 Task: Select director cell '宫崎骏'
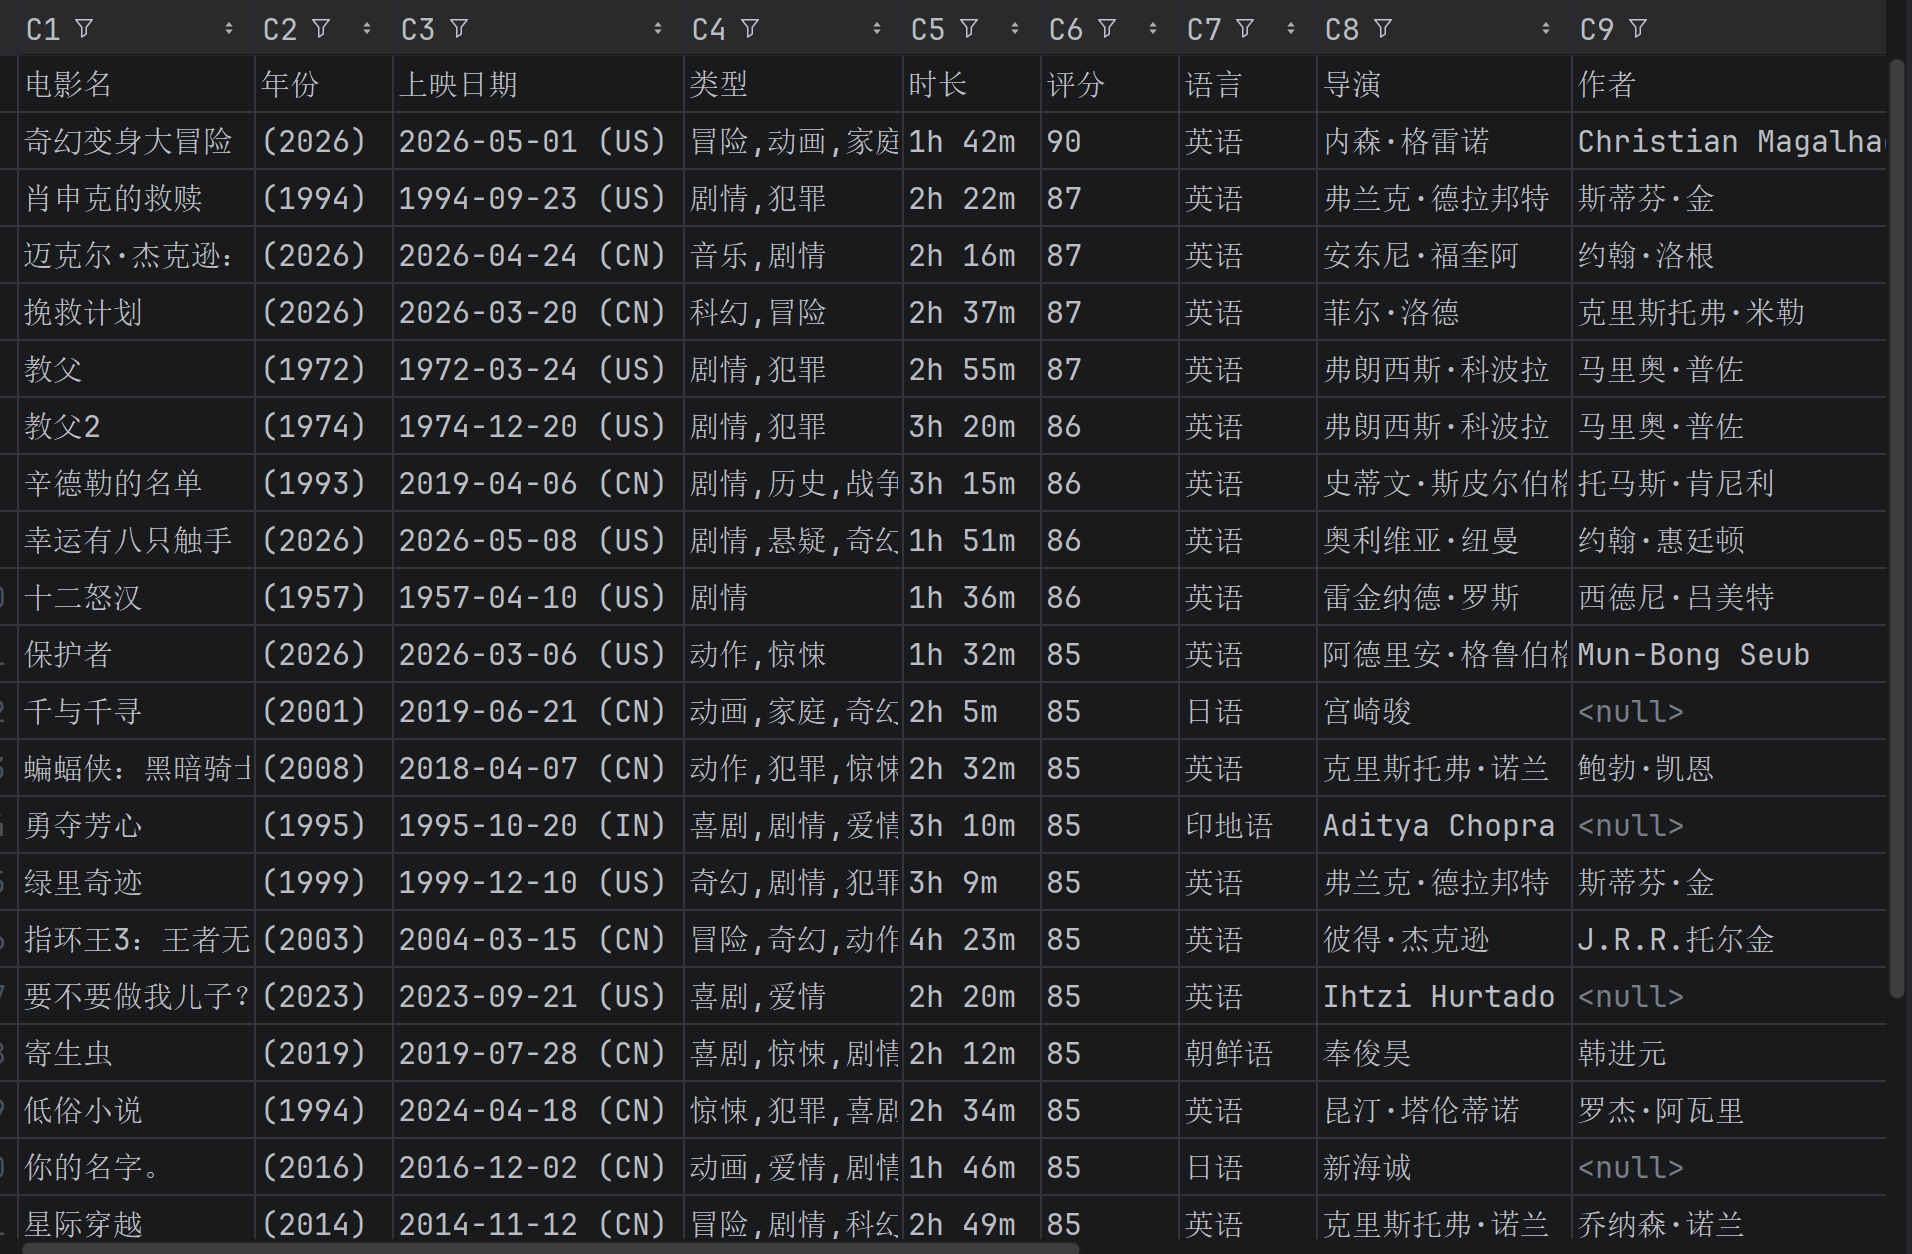(x=1444, y=711)
